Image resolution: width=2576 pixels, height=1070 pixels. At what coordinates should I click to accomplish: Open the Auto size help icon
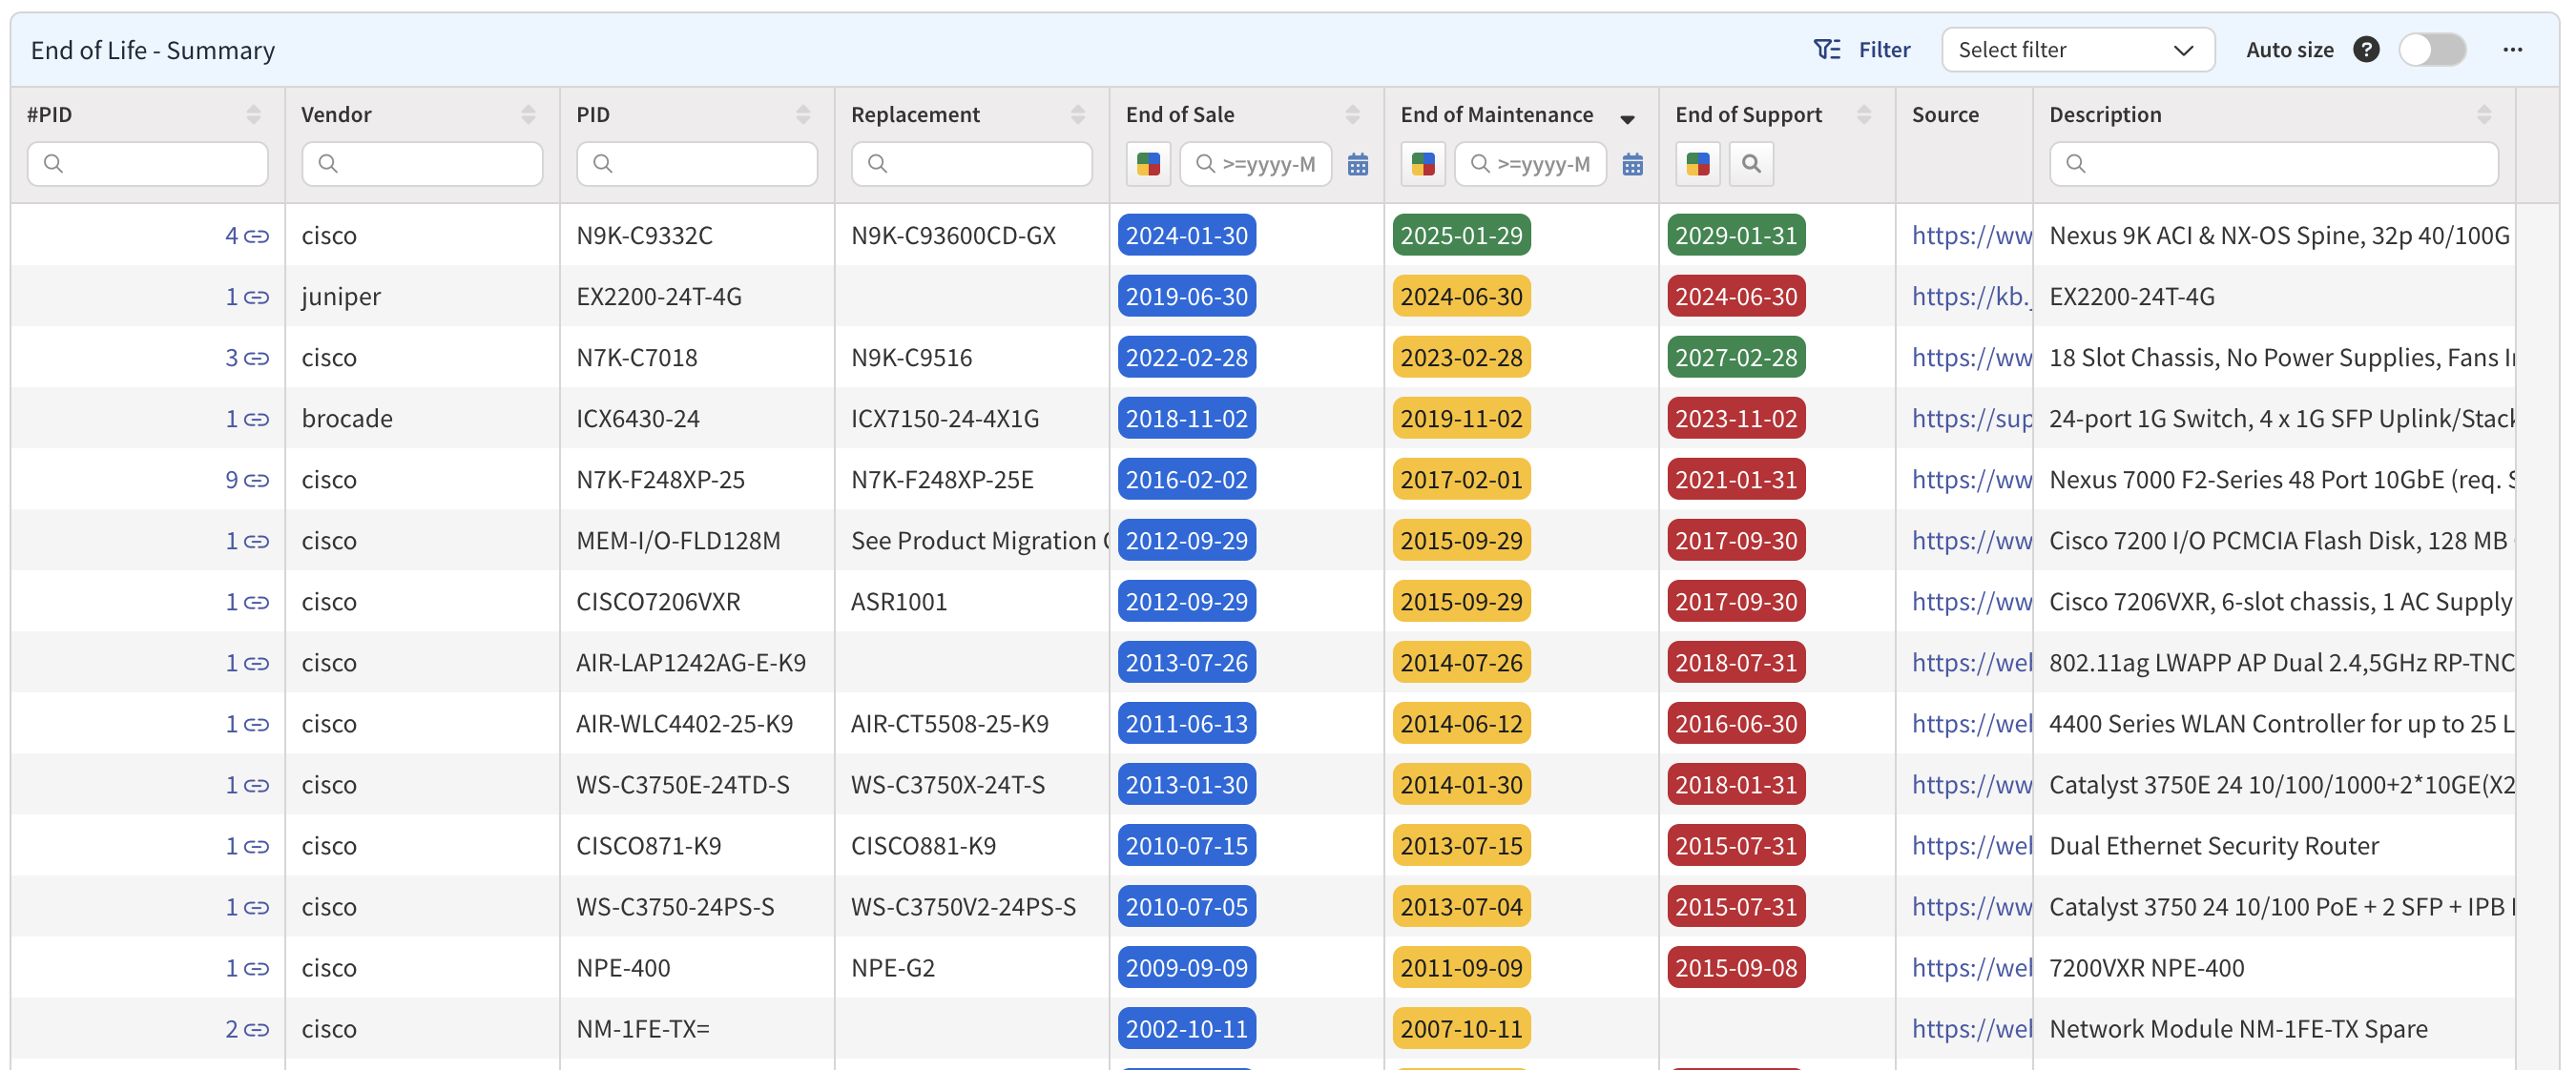[x=2366, y=49]
